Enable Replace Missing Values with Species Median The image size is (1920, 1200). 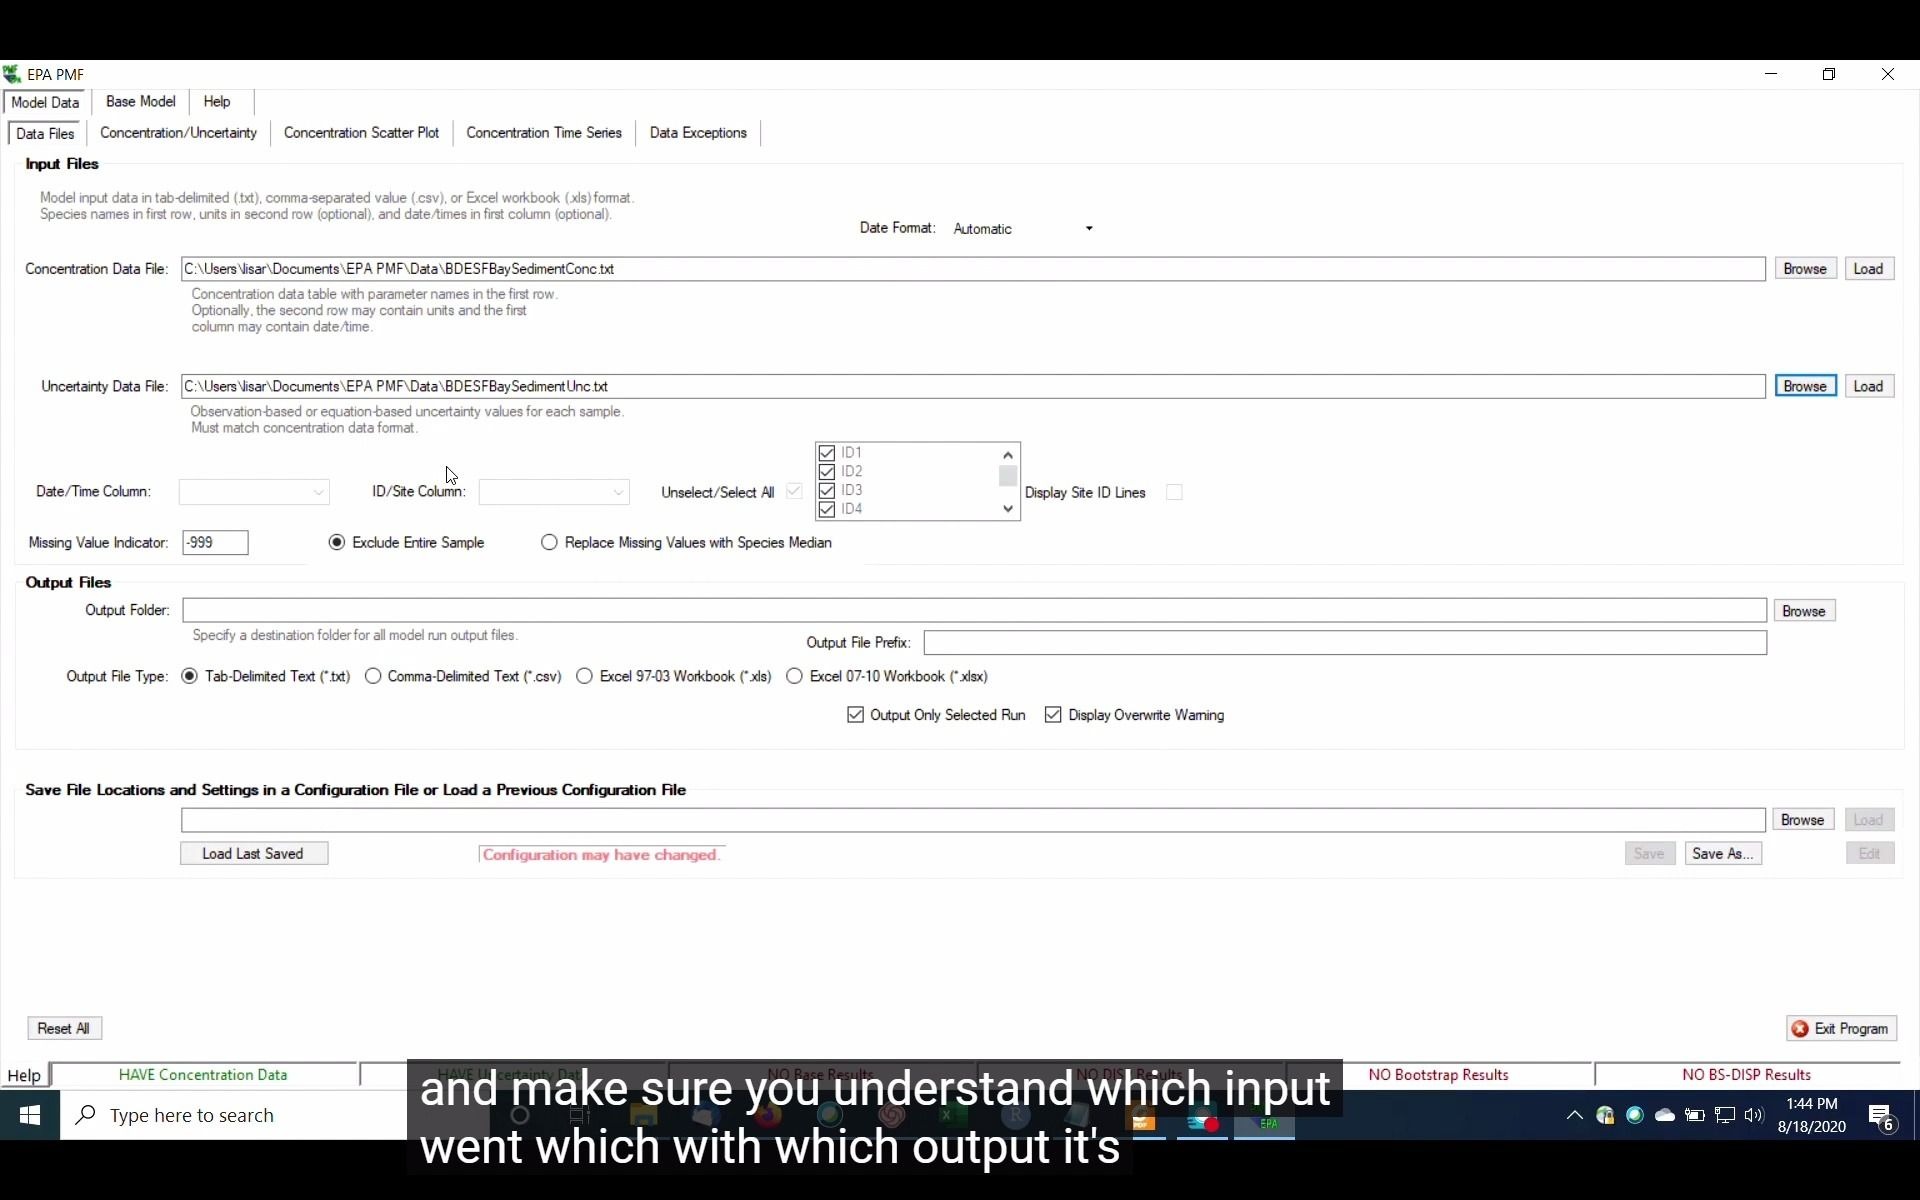tap(549, 542)
